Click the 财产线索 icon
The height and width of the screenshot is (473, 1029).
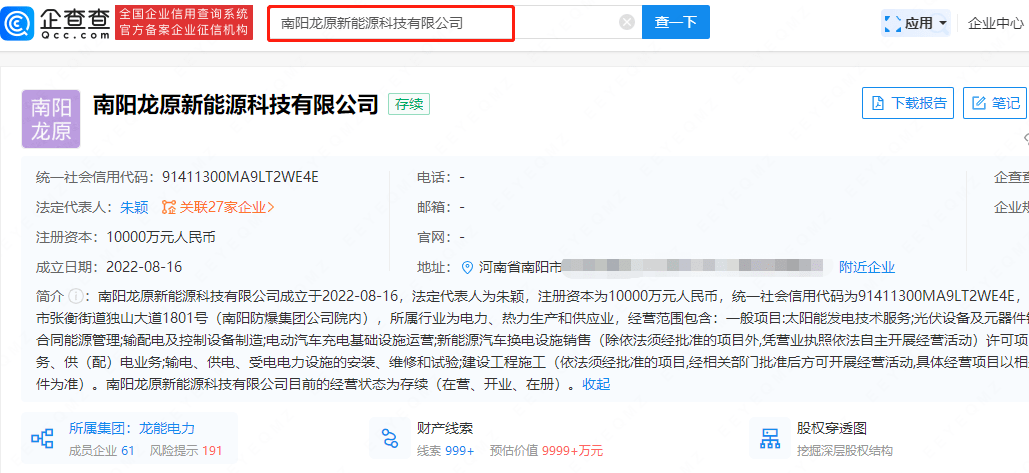[390, 438]
